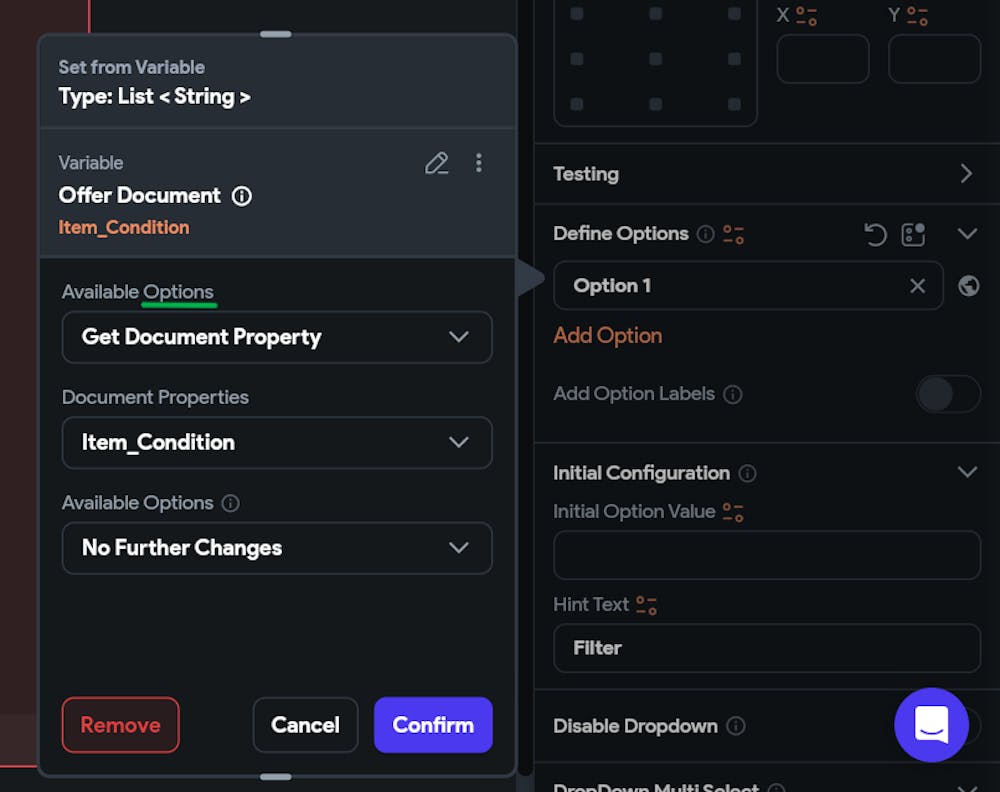
Task: Click the info icon beside Offer Document
Action: pyautogui.click(x=242, y=196)
